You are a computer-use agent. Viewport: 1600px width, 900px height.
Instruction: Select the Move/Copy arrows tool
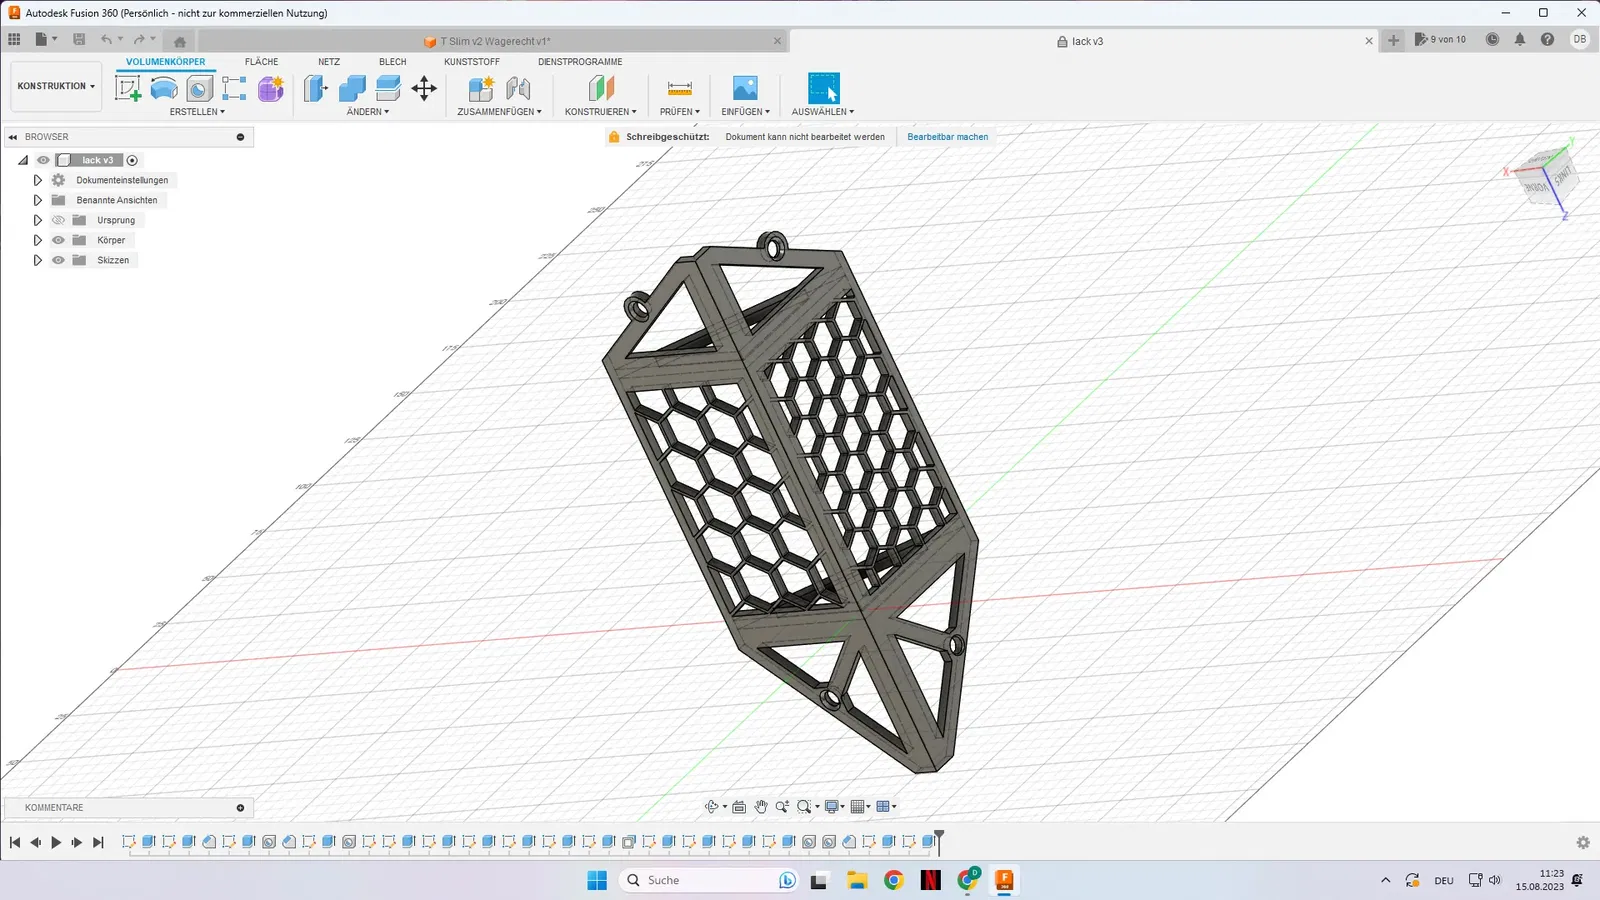[424, 88]
